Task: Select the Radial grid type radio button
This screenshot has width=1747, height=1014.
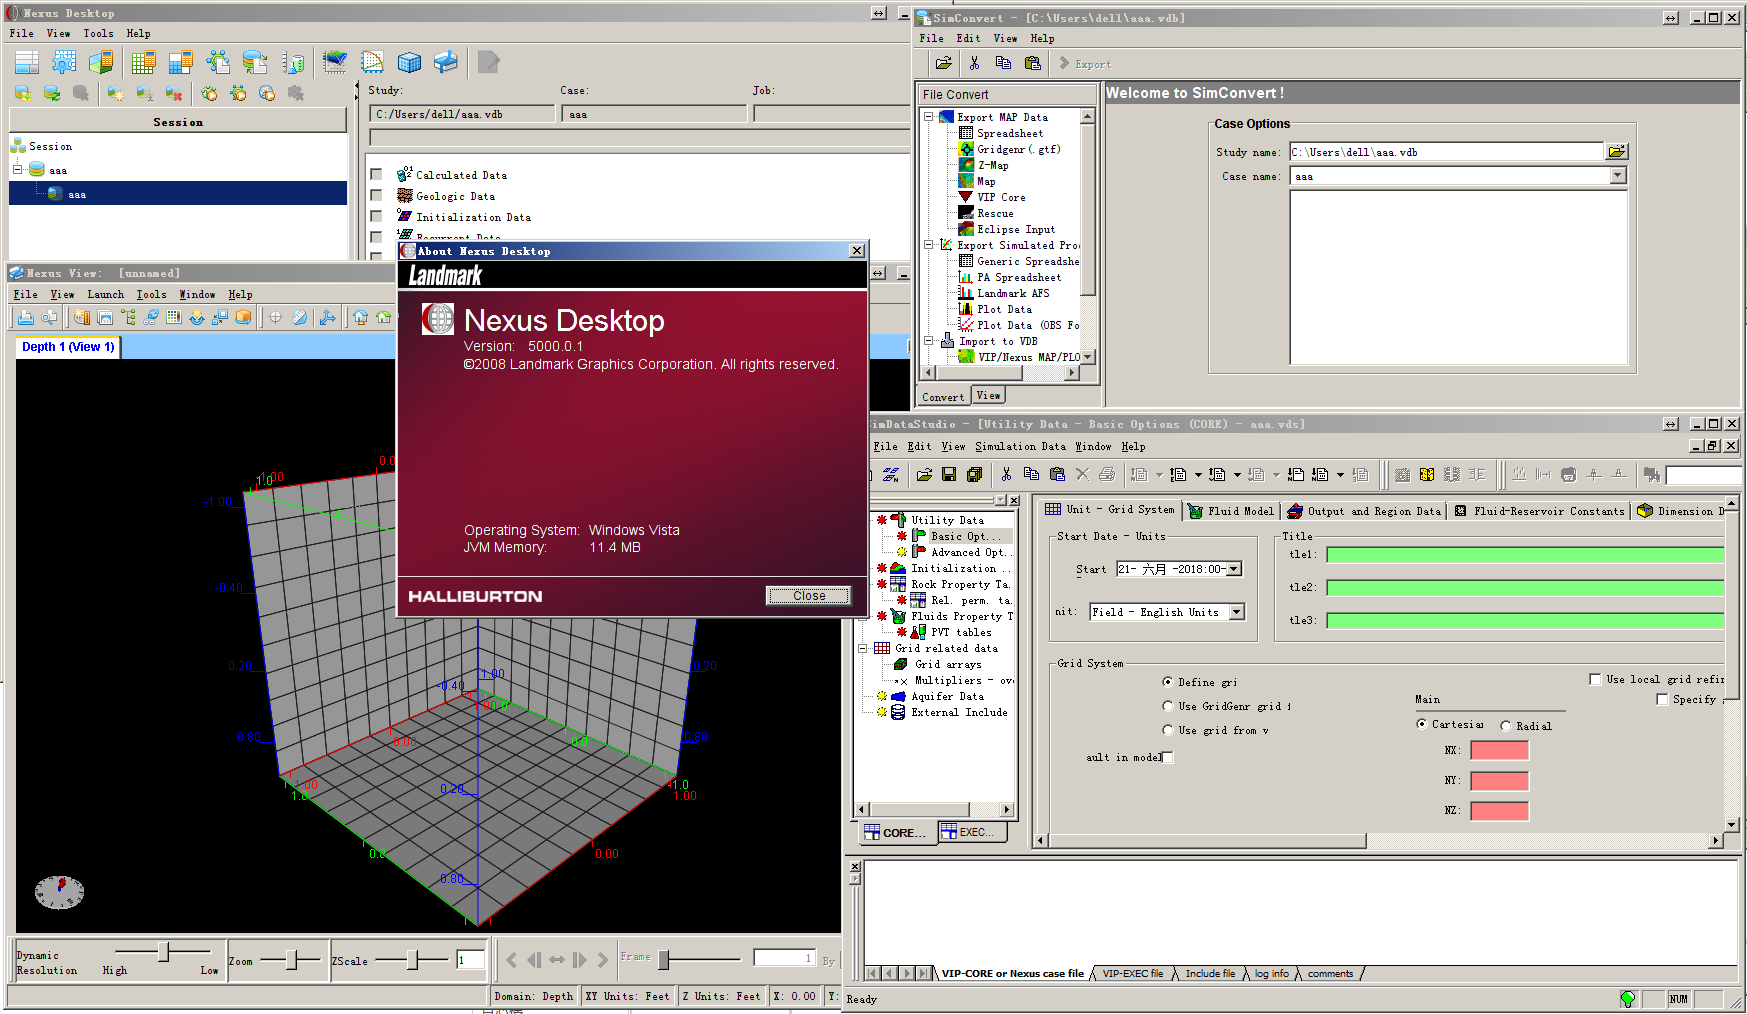Action: (1506, 726)
